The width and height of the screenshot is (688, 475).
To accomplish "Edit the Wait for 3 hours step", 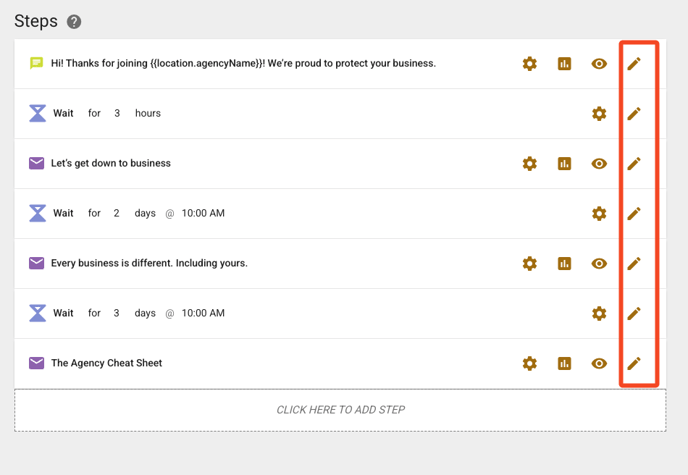I will pyautogui.click(x=633, y=114).
